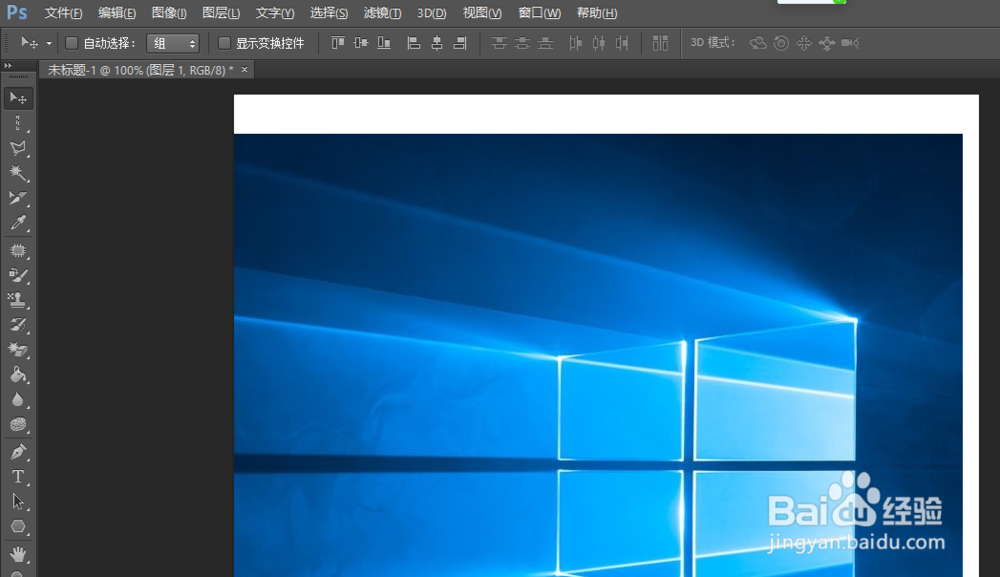Select the Direct Selection arrow tool
1000x577 pixels.
[18, 502]
